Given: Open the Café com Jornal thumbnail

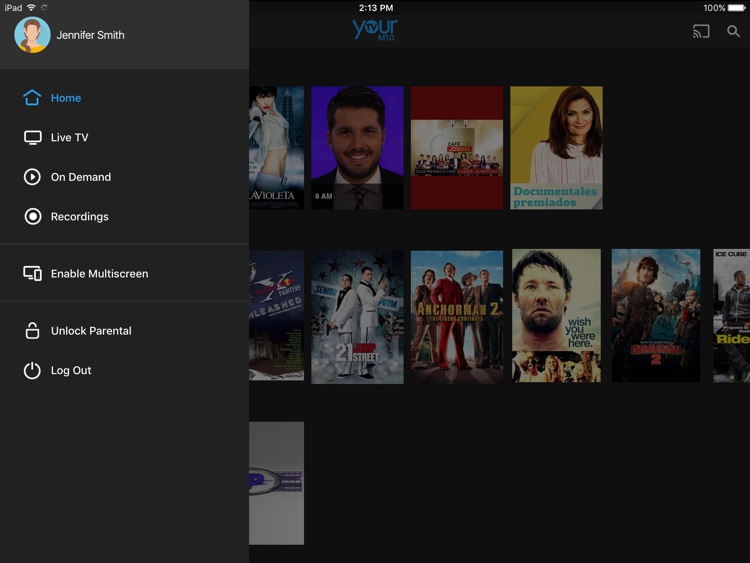Looking at the screenshot, I should click(457, 148).
